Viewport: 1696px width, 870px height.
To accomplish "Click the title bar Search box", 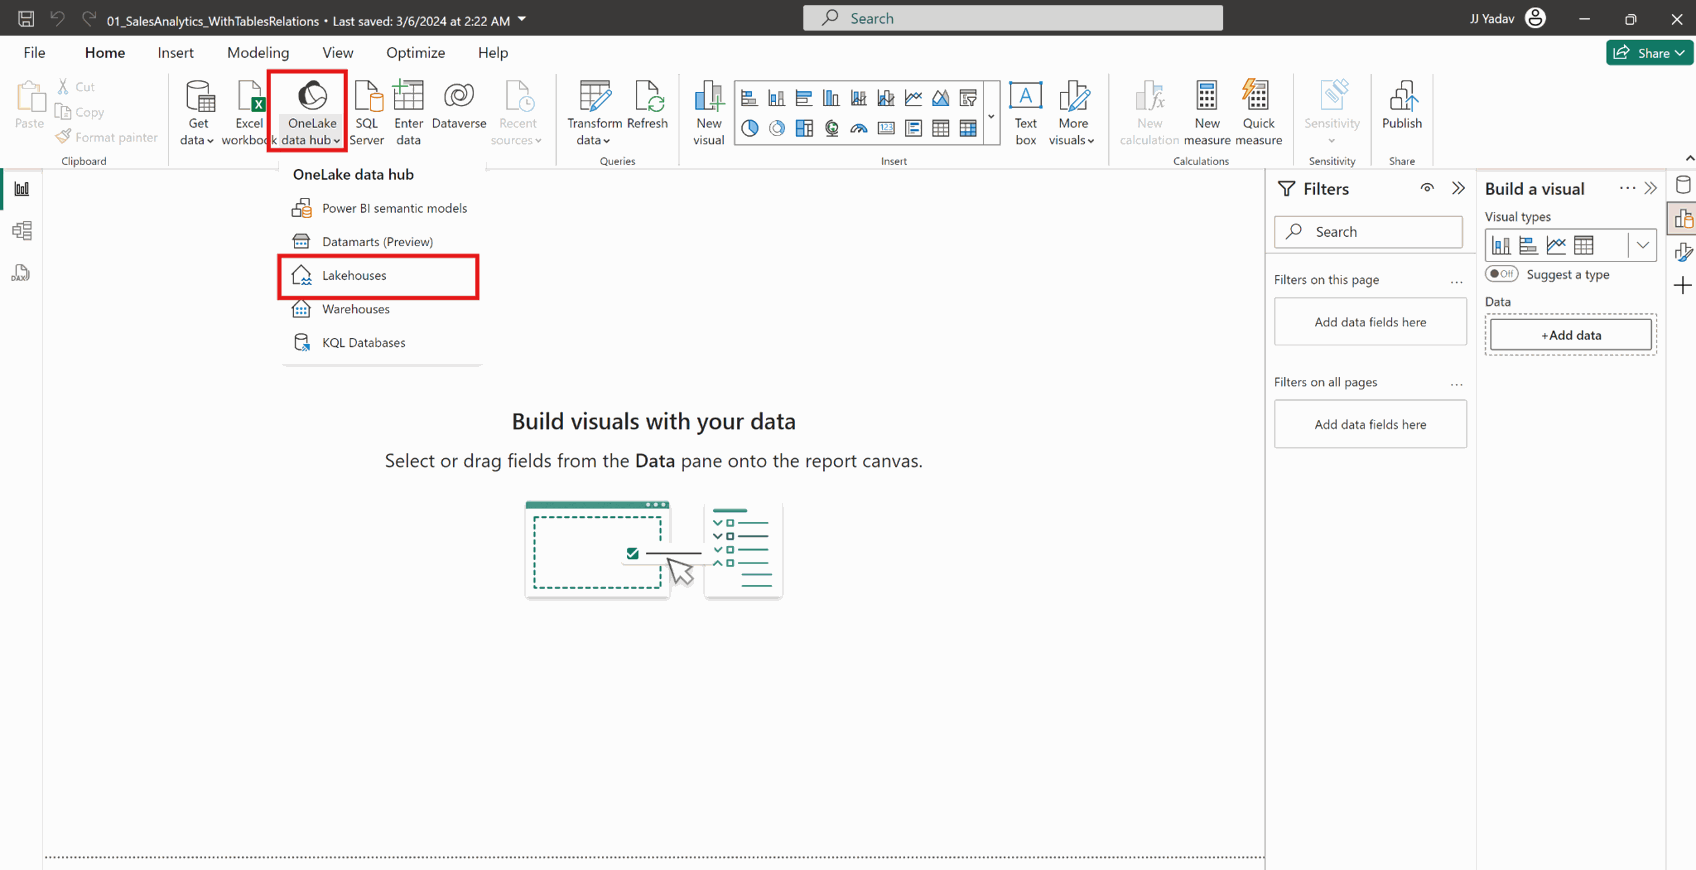I will (x=1012, y=18).
